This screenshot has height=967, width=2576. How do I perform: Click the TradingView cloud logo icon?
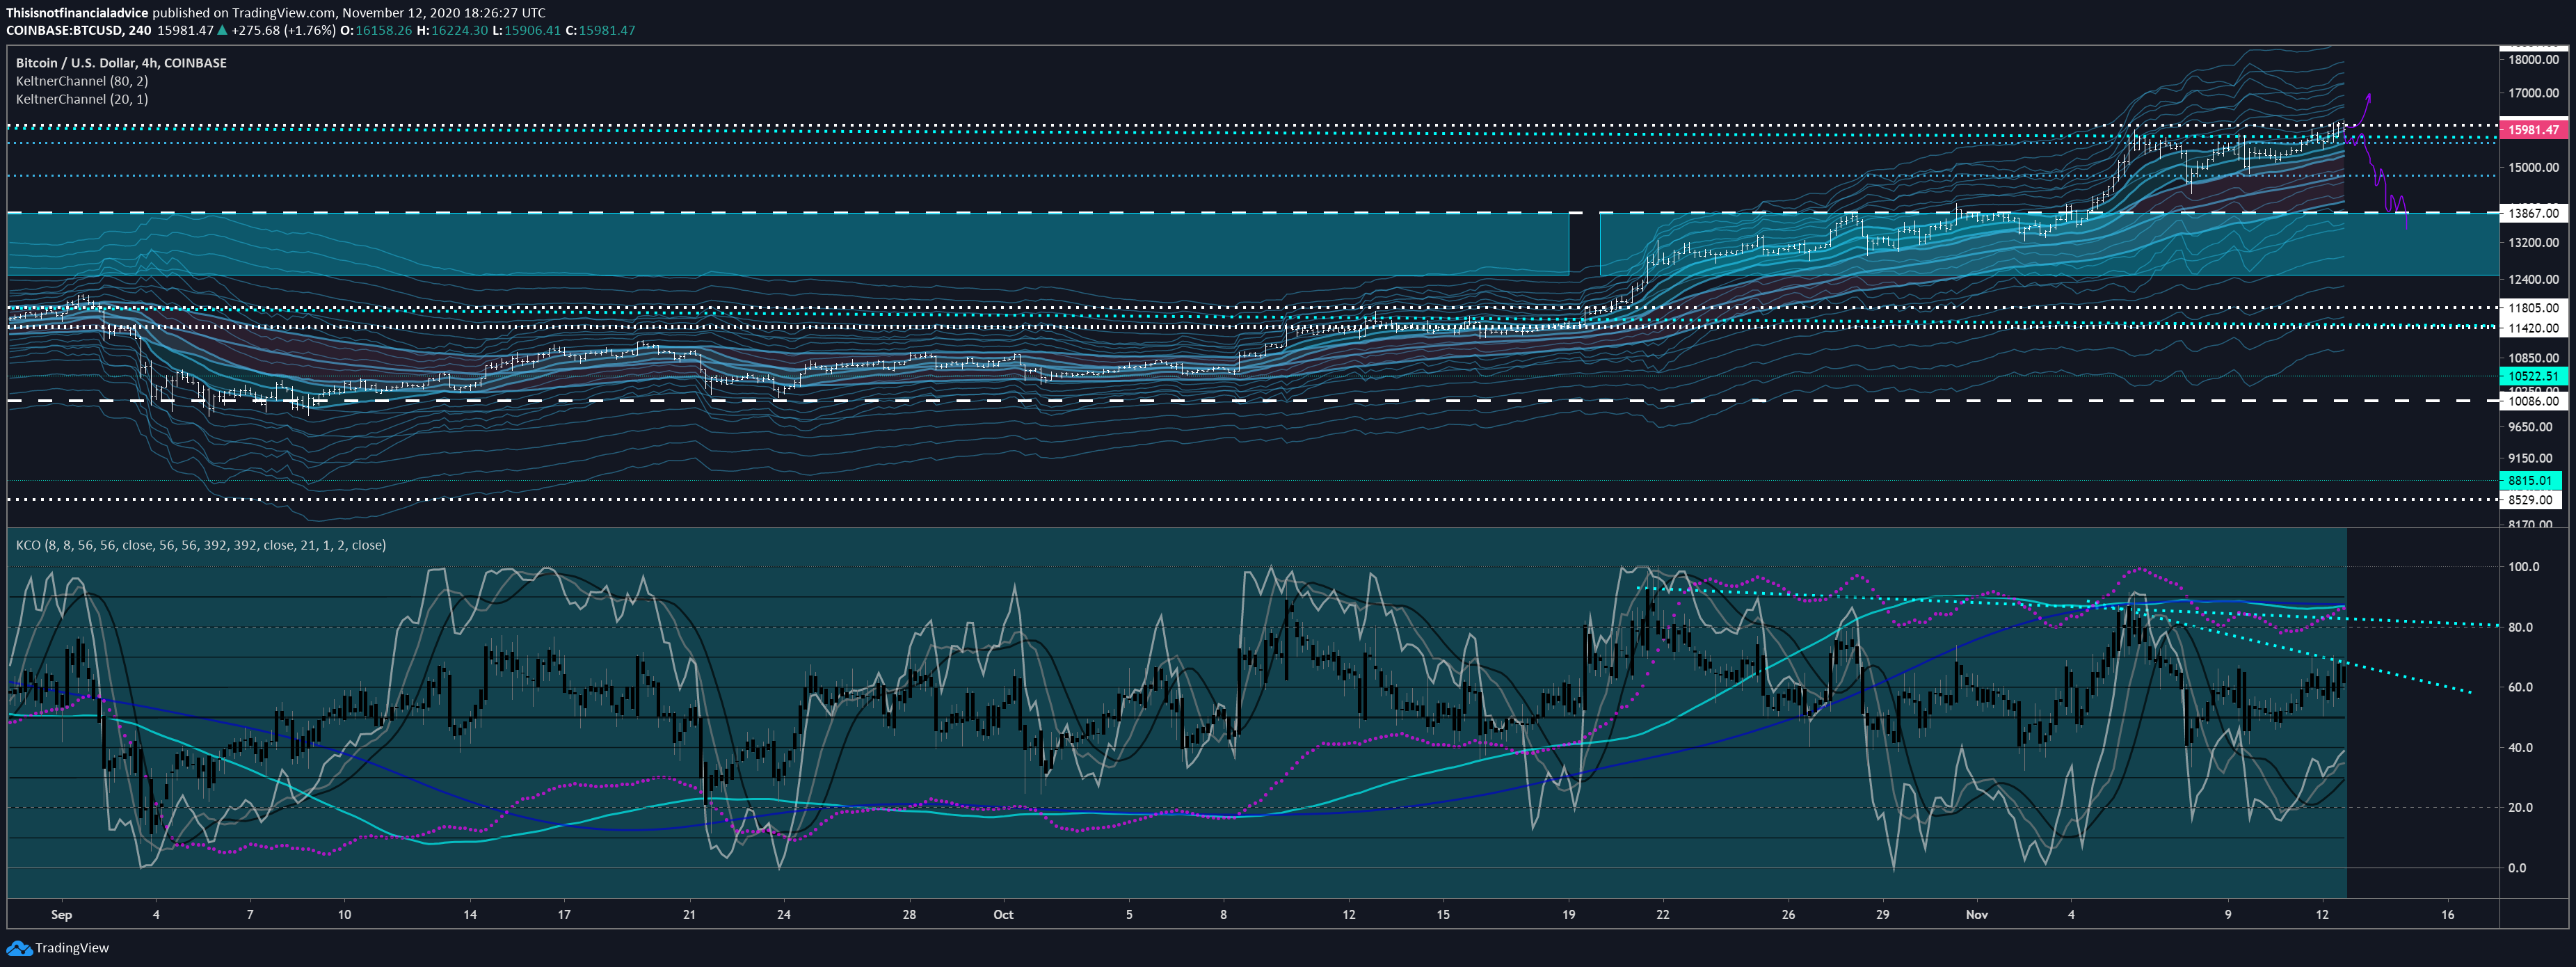(19, 947)
